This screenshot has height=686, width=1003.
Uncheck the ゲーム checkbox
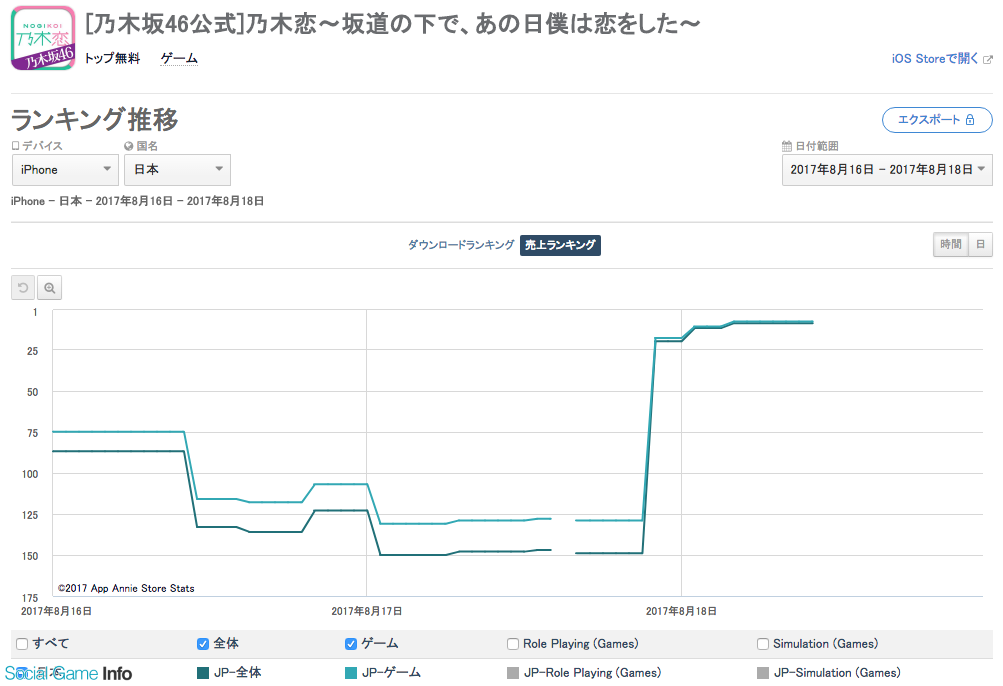351,644
